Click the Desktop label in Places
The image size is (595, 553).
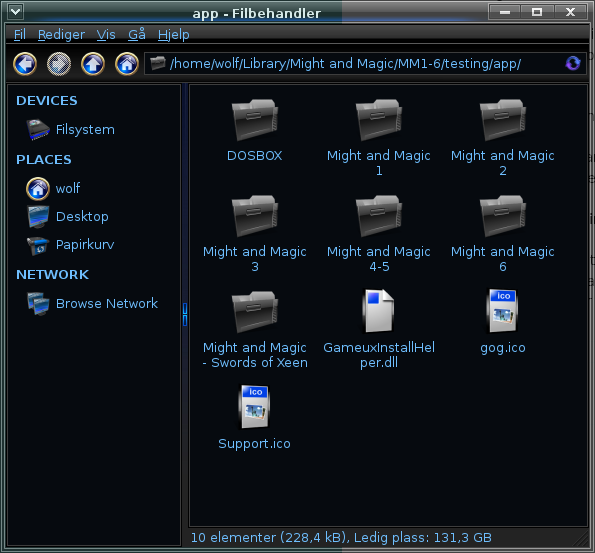click(82, 217)
